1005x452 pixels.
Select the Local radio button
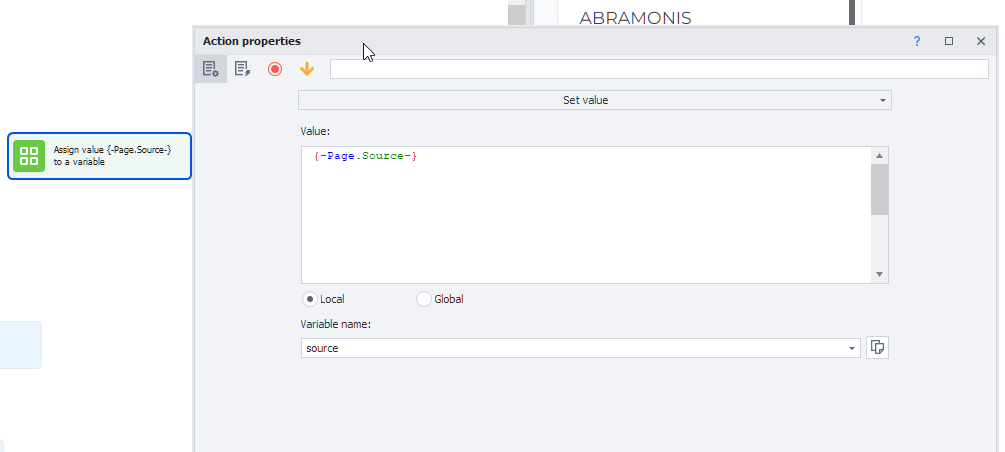[310, 299]
